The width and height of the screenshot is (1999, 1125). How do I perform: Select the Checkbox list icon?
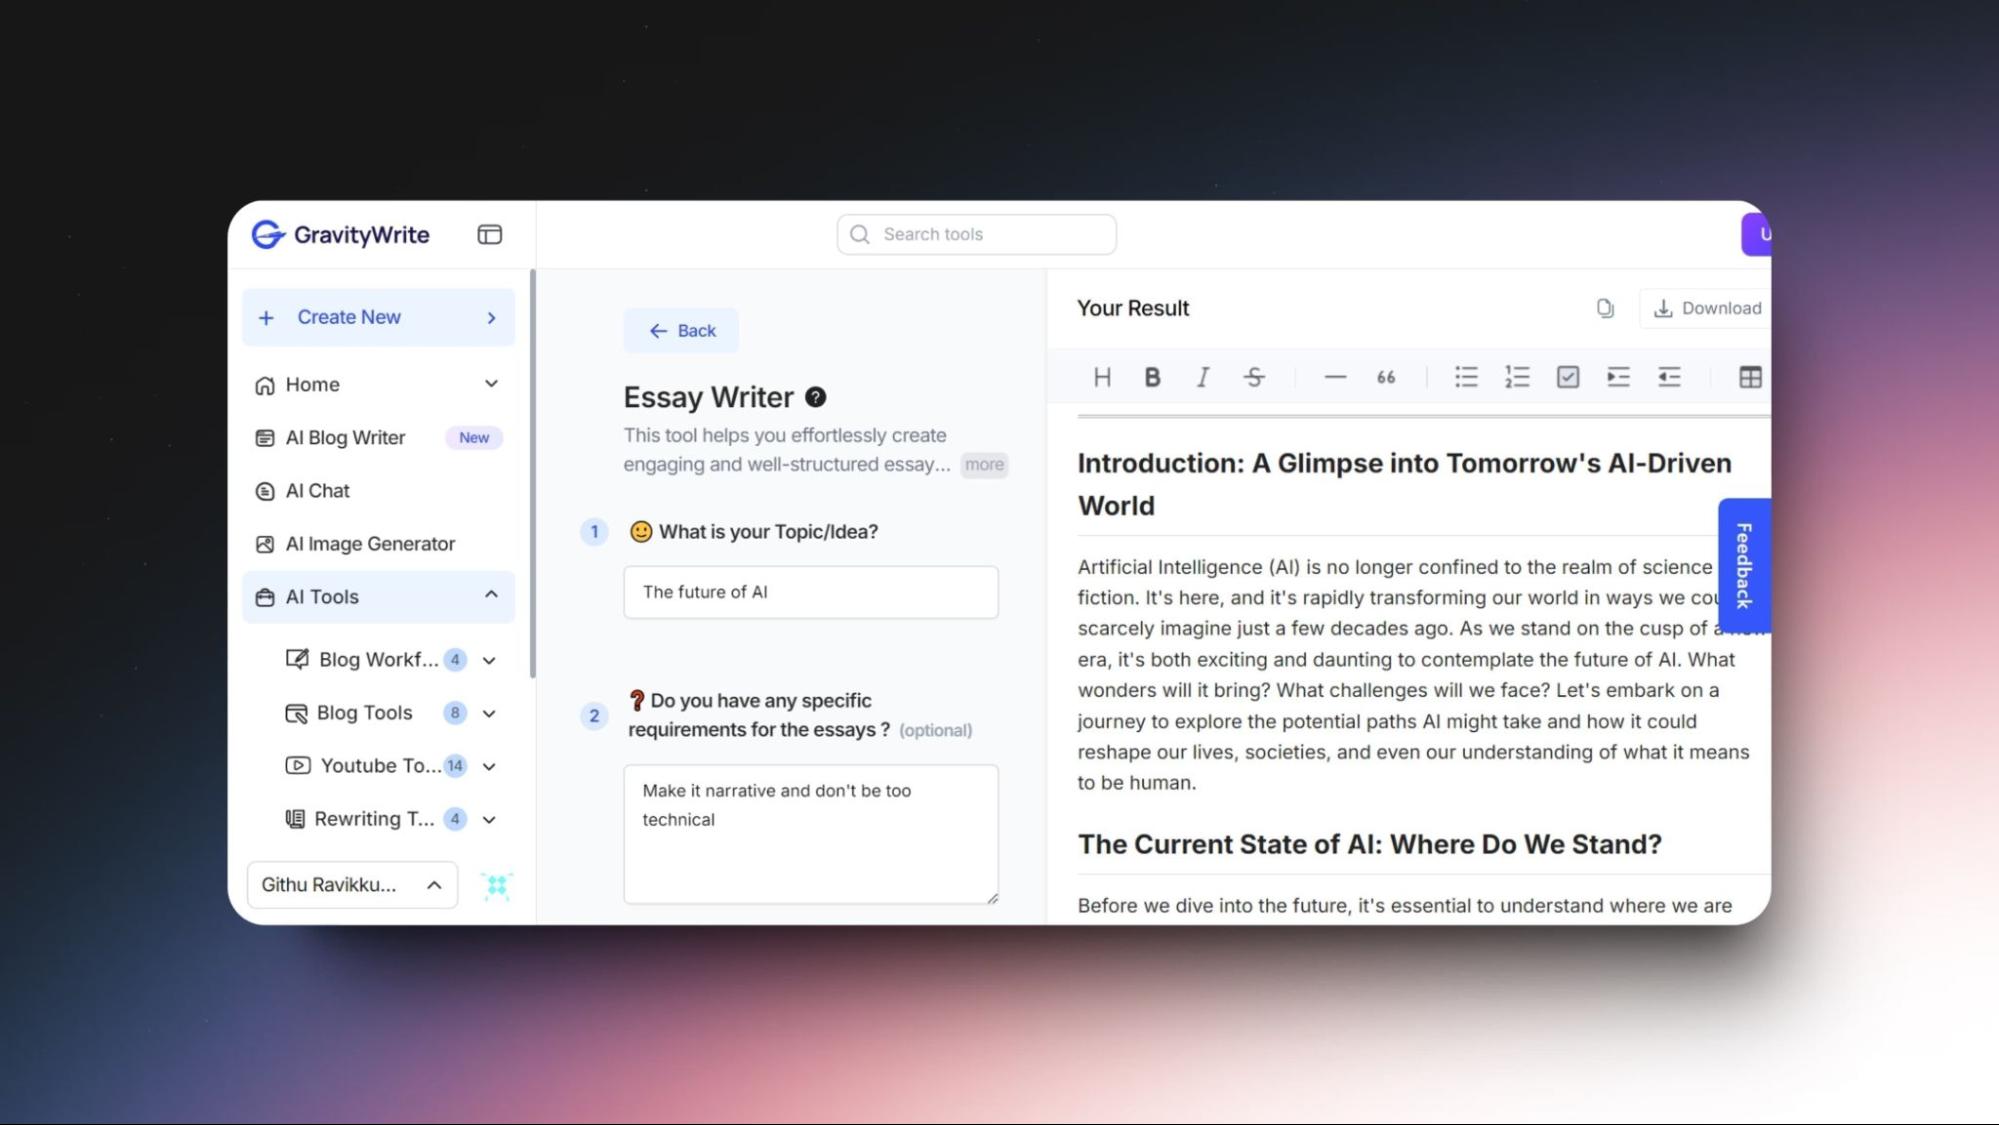click(x=1568, y=376)
